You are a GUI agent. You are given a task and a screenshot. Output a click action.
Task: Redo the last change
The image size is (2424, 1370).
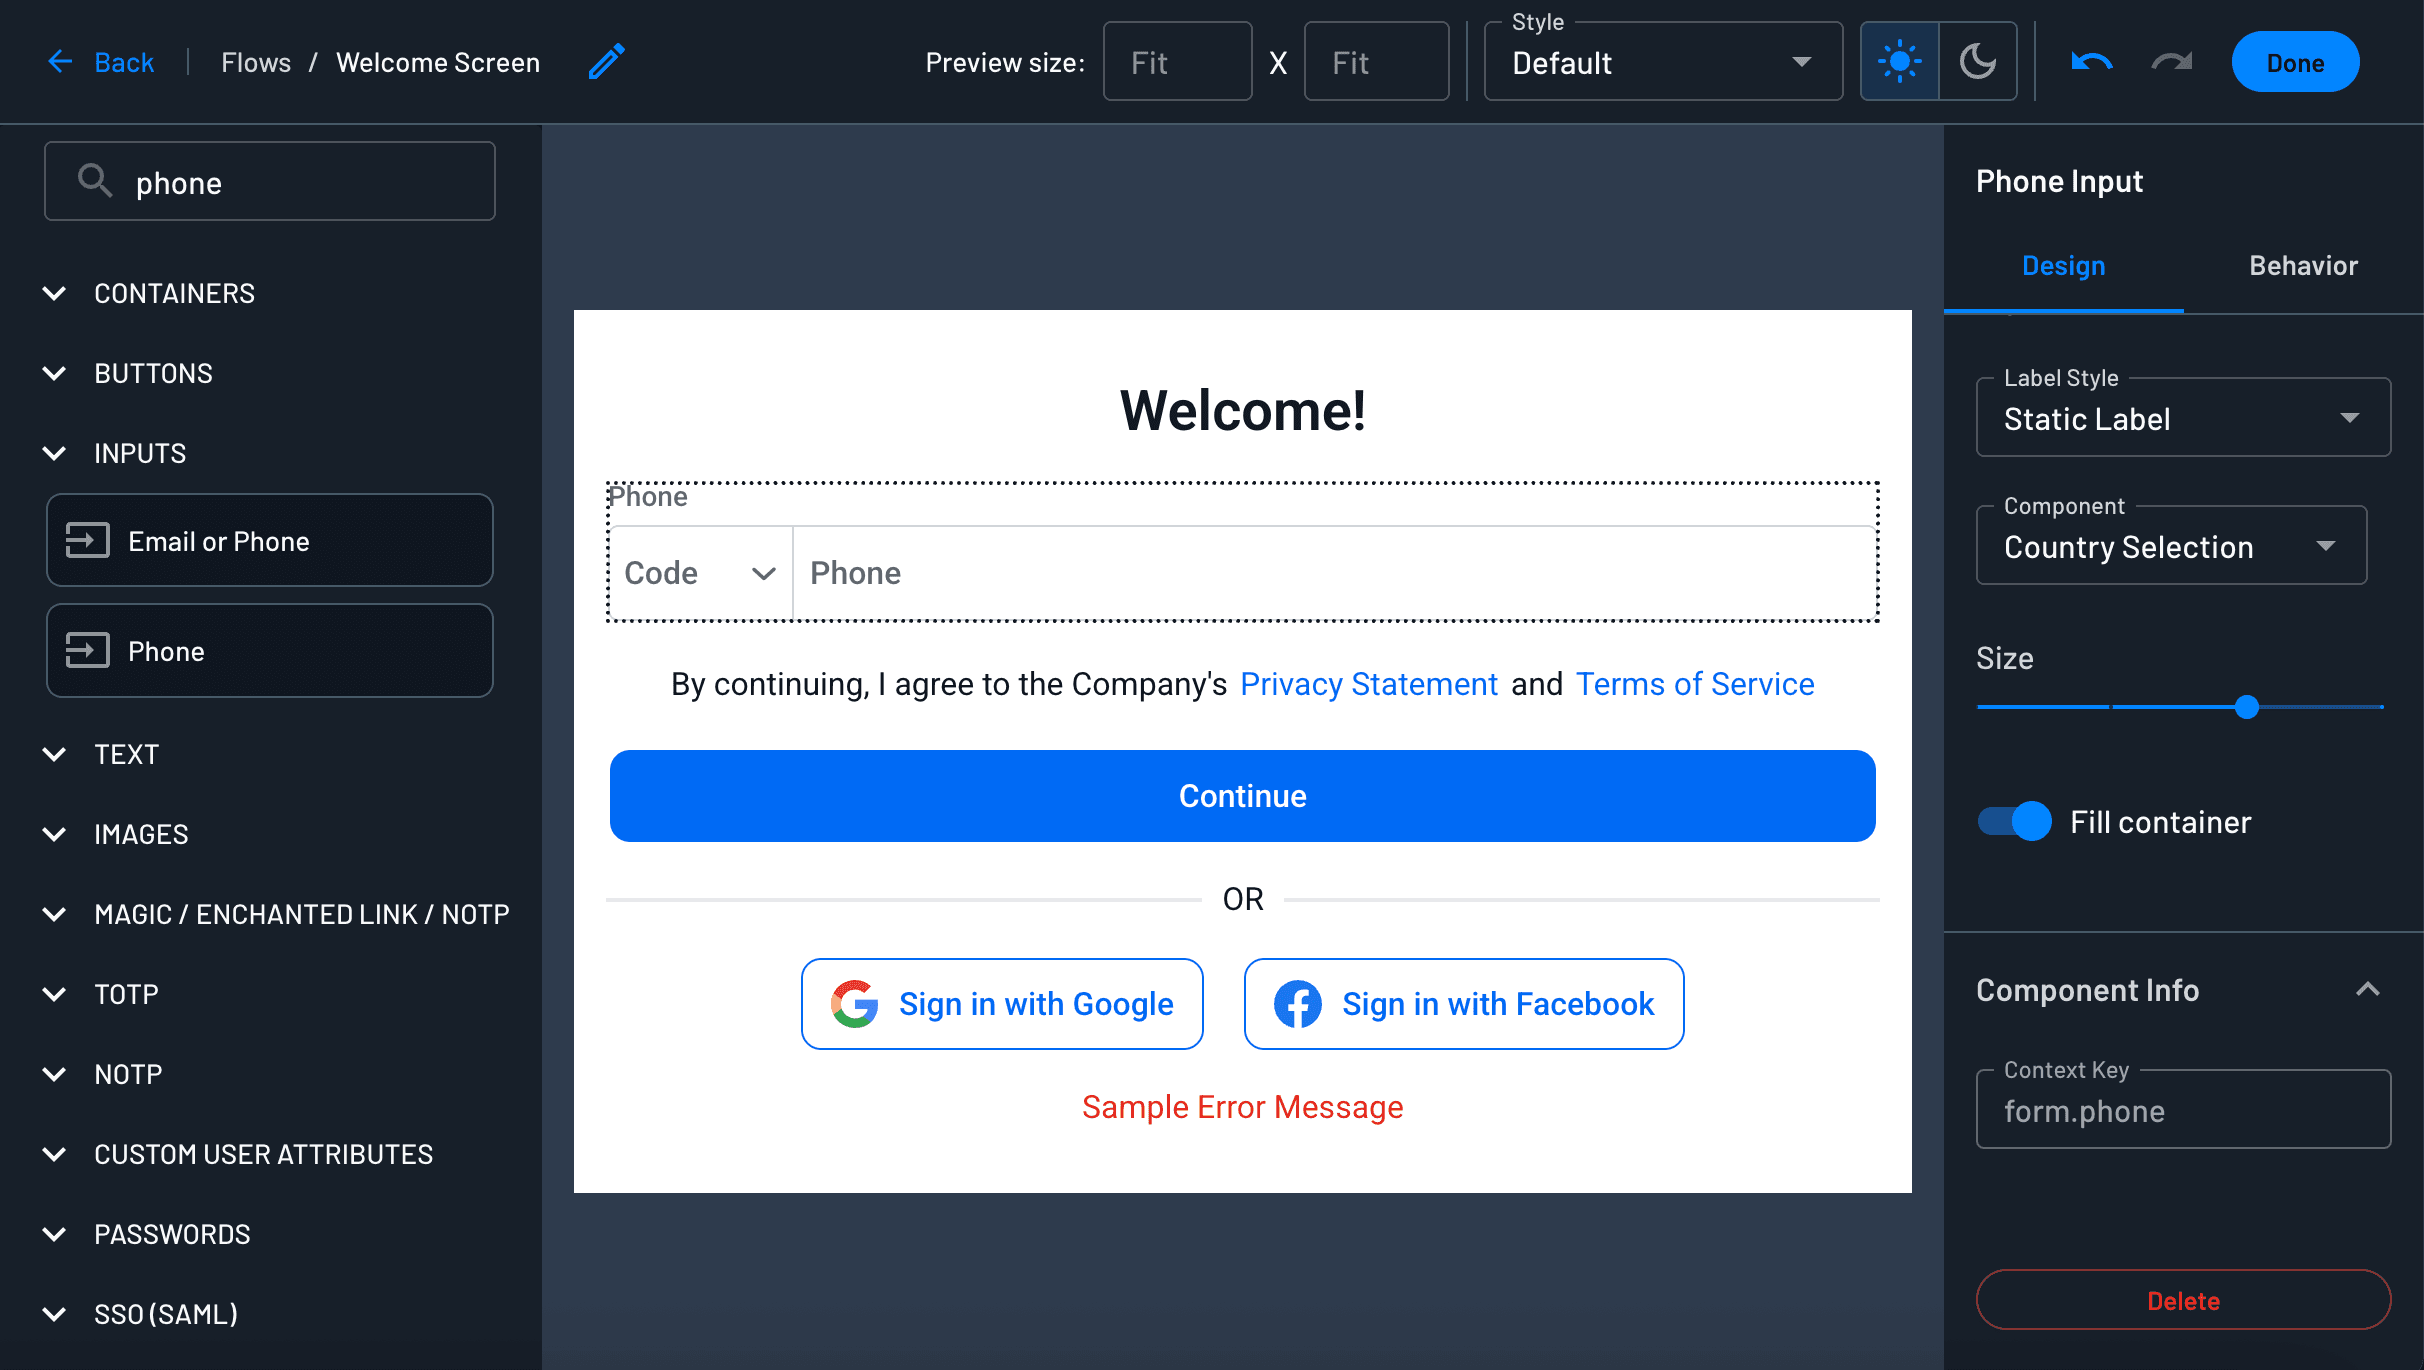(2170, 61)
